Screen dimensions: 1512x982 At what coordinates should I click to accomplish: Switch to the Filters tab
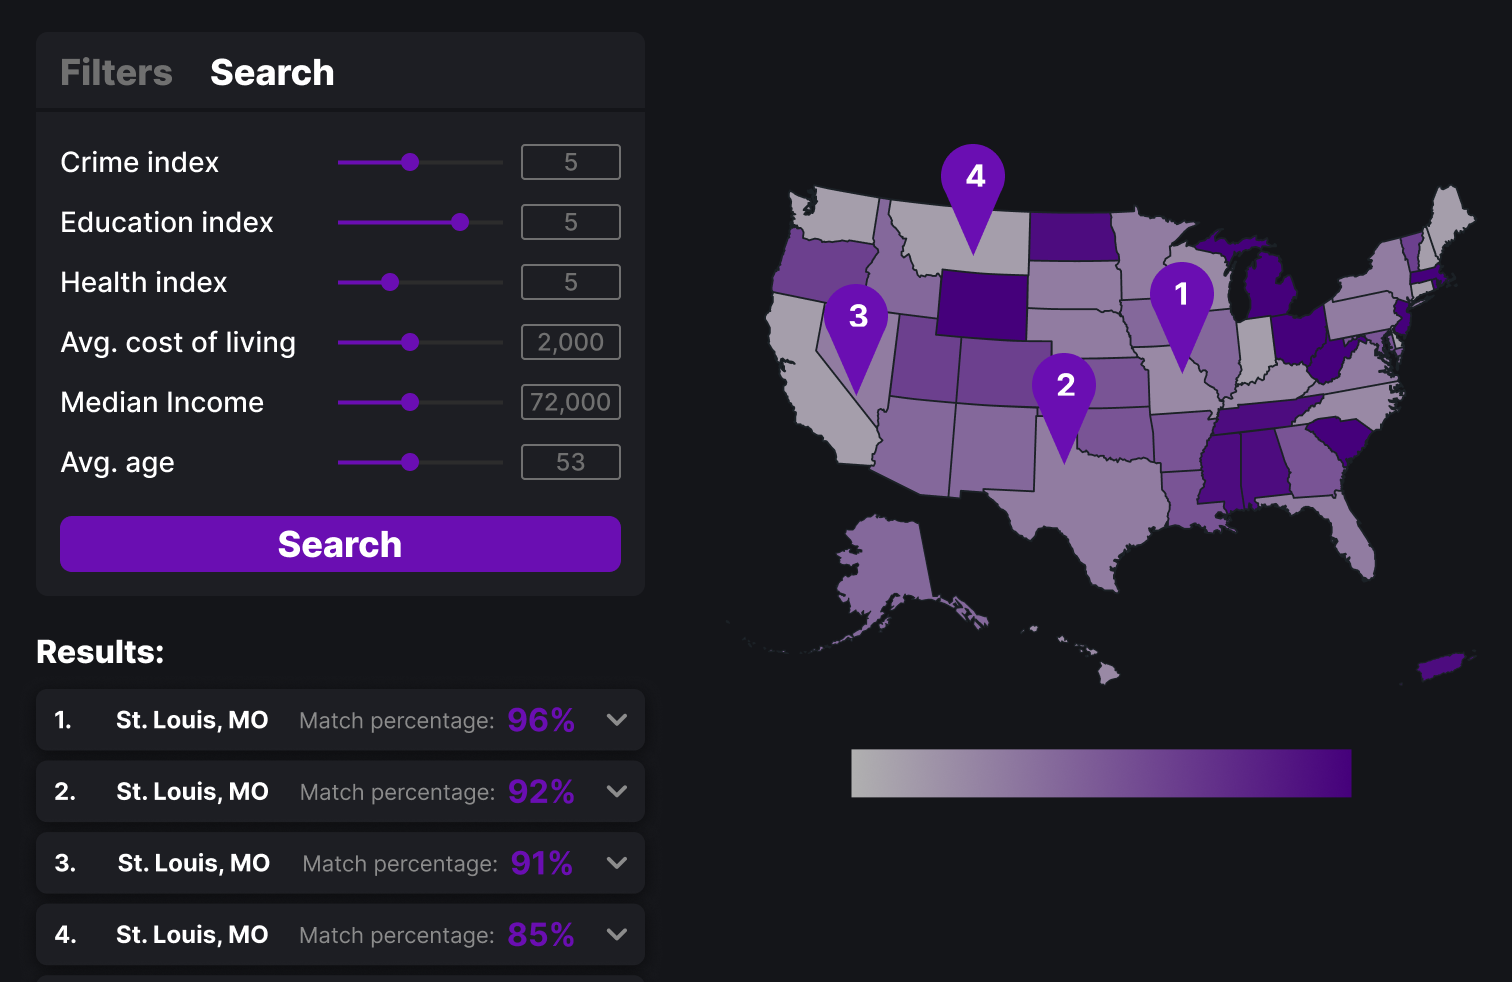pyautogui.click(x=116, y=73)
